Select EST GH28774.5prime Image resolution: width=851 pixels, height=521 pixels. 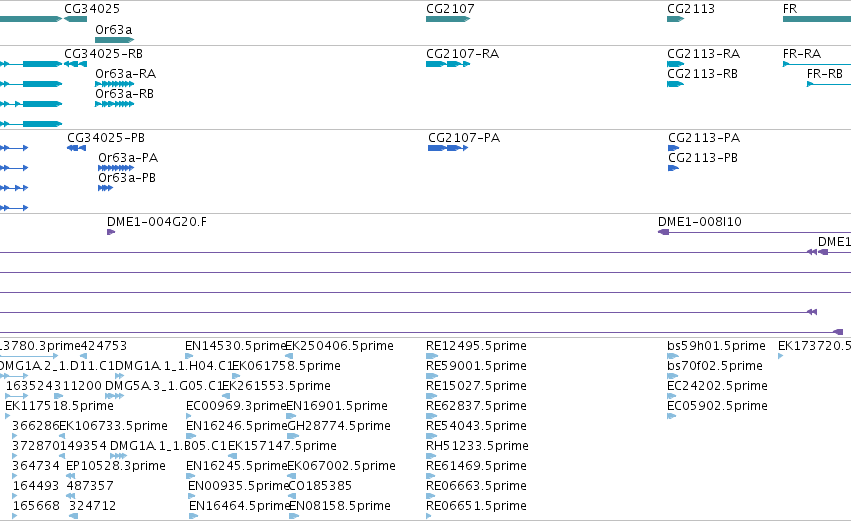tap(339, 426)
